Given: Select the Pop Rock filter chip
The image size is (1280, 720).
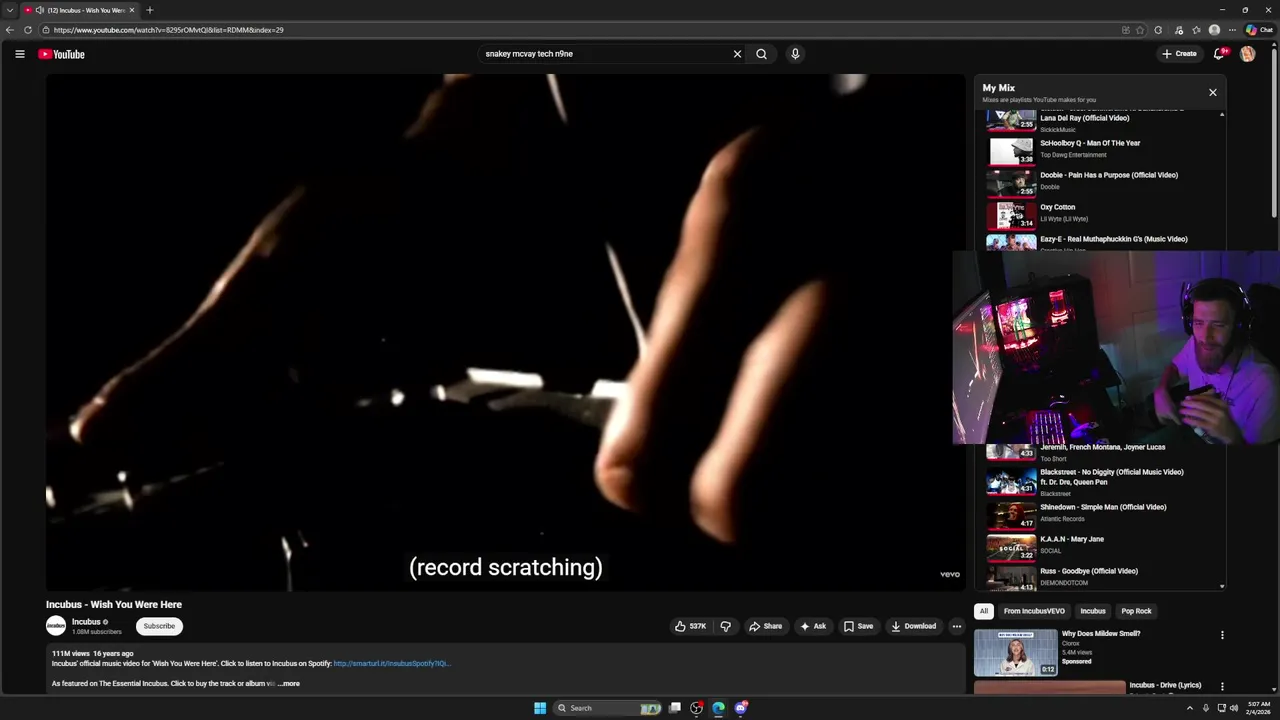Looking at the screenshot, I should pos(1136,611).
